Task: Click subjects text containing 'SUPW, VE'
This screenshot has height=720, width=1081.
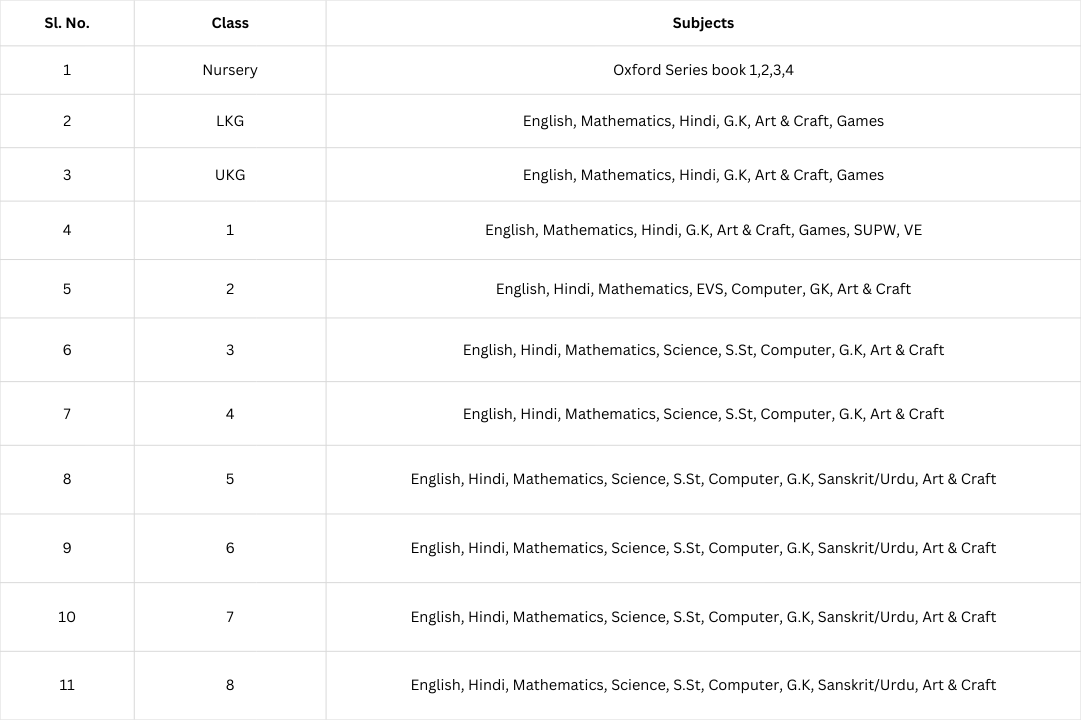Action: coord(703,230)
